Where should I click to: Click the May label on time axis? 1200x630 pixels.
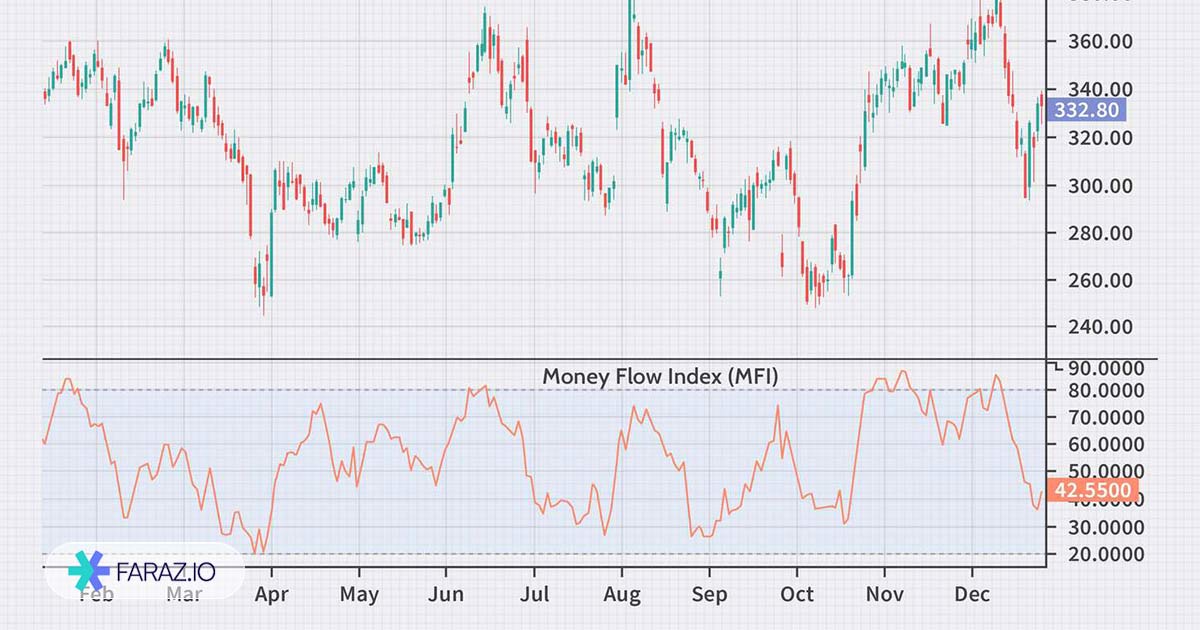coord(359,595)
